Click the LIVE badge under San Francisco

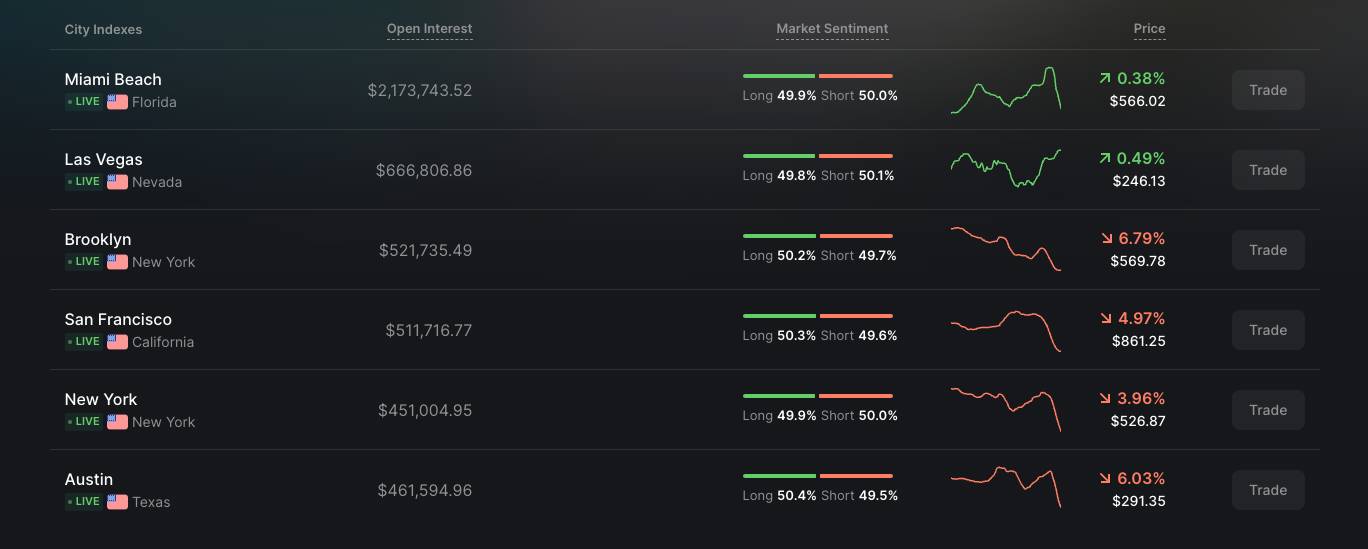(84, 342)
